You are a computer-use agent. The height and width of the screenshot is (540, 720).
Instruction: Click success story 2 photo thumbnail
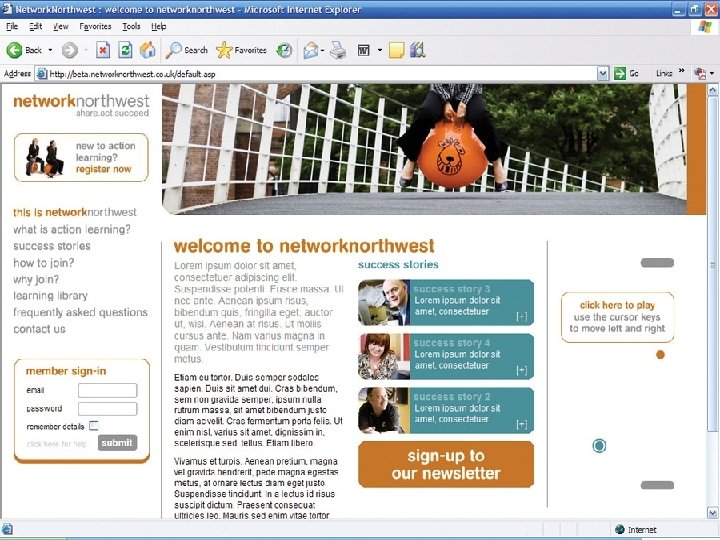[384, 411]
